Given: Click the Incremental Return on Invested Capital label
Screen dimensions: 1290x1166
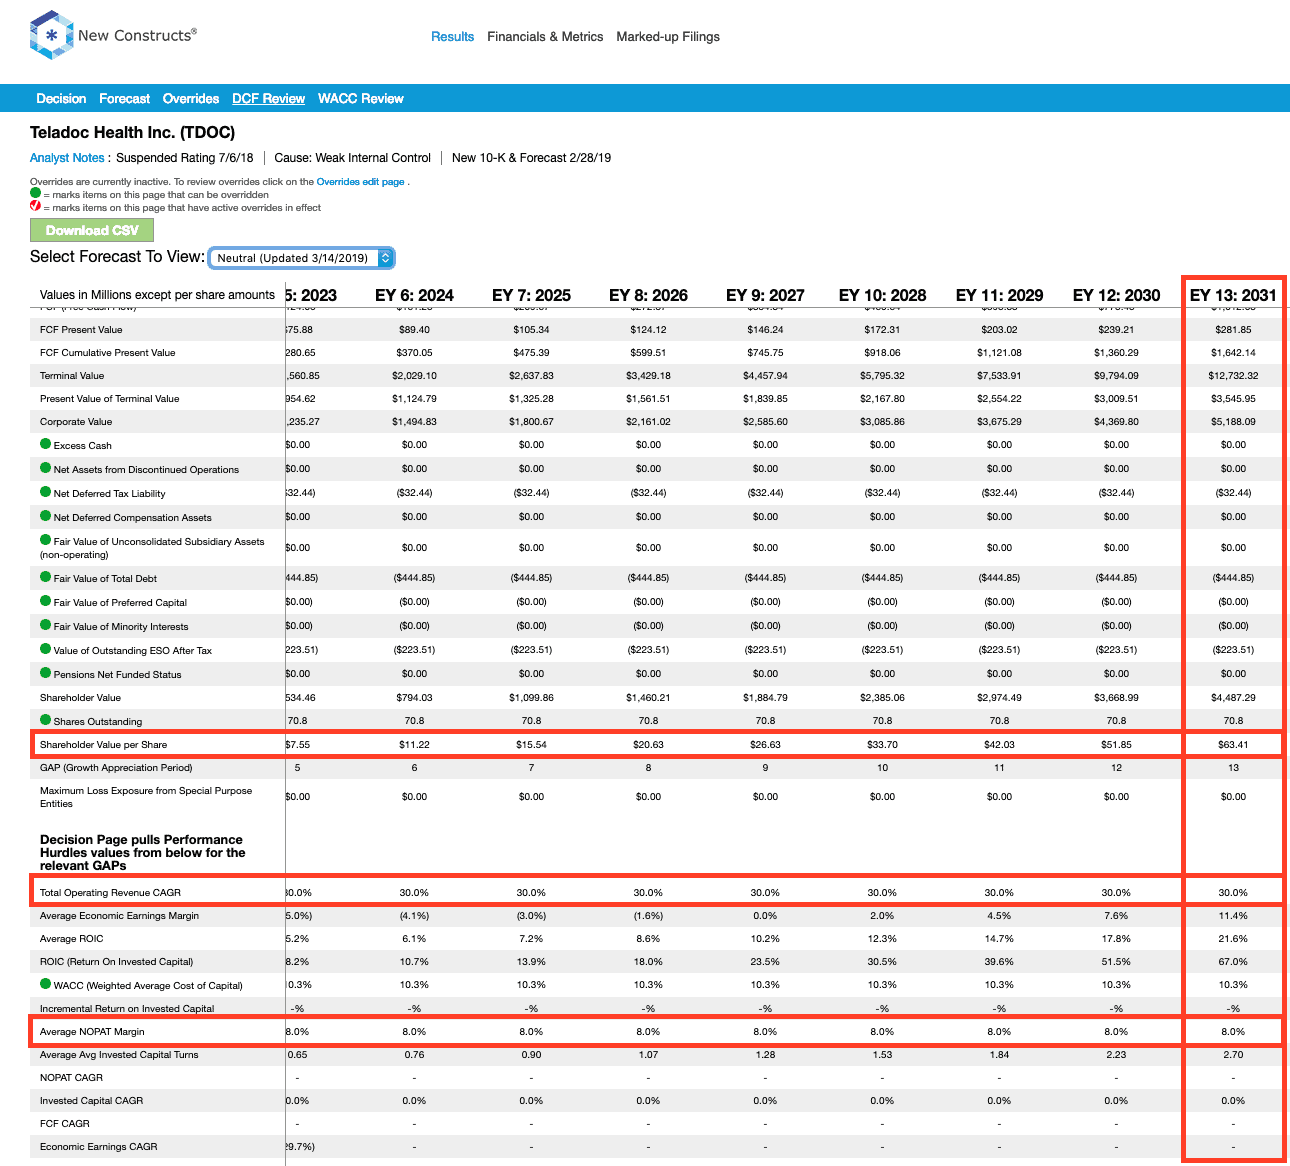Looking at the screenshot, I should 127,1008.
